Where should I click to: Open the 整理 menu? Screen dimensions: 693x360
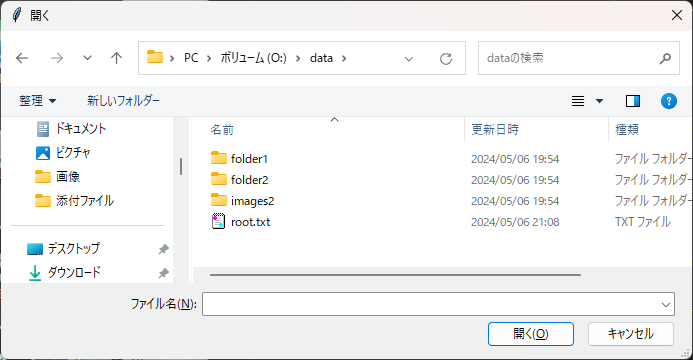click(x=38, y=101)
